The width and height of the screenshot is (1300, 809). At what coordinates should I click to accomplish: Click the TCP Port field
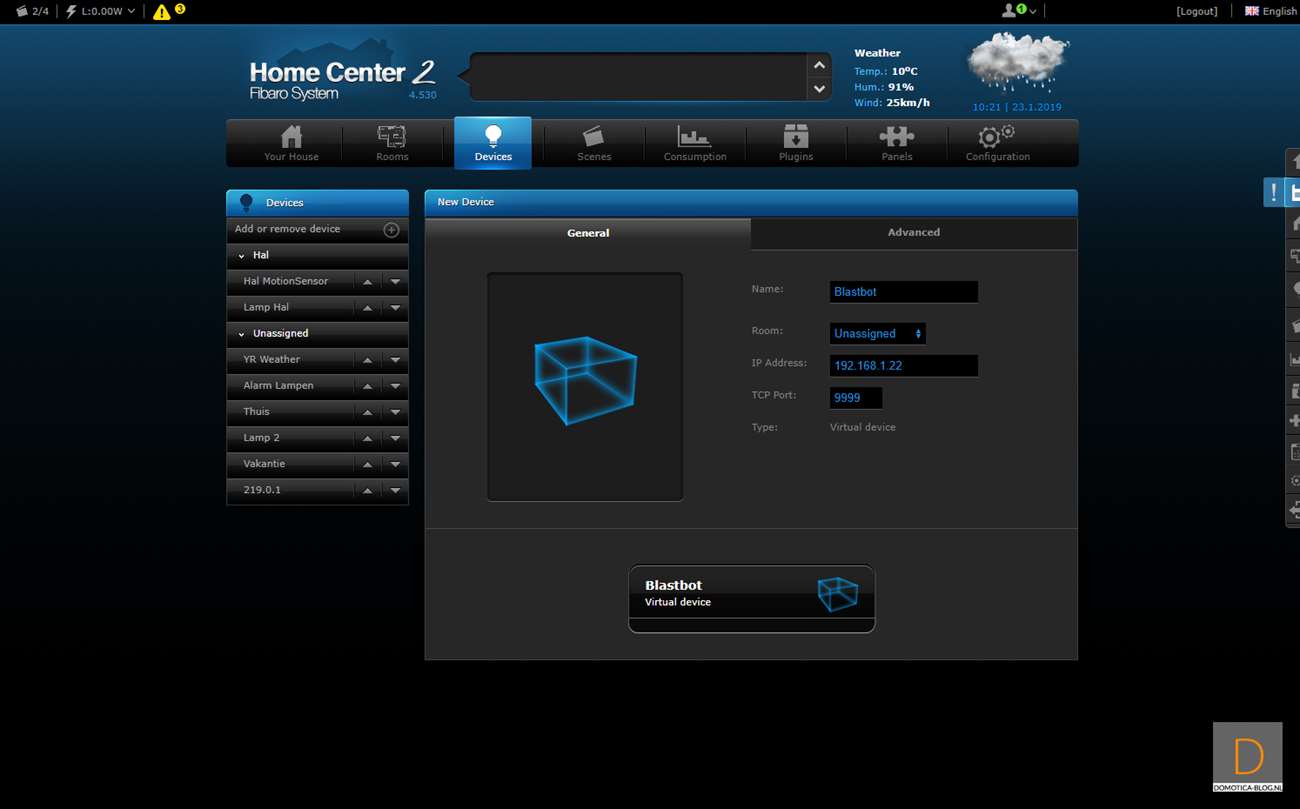coord(856,398)
